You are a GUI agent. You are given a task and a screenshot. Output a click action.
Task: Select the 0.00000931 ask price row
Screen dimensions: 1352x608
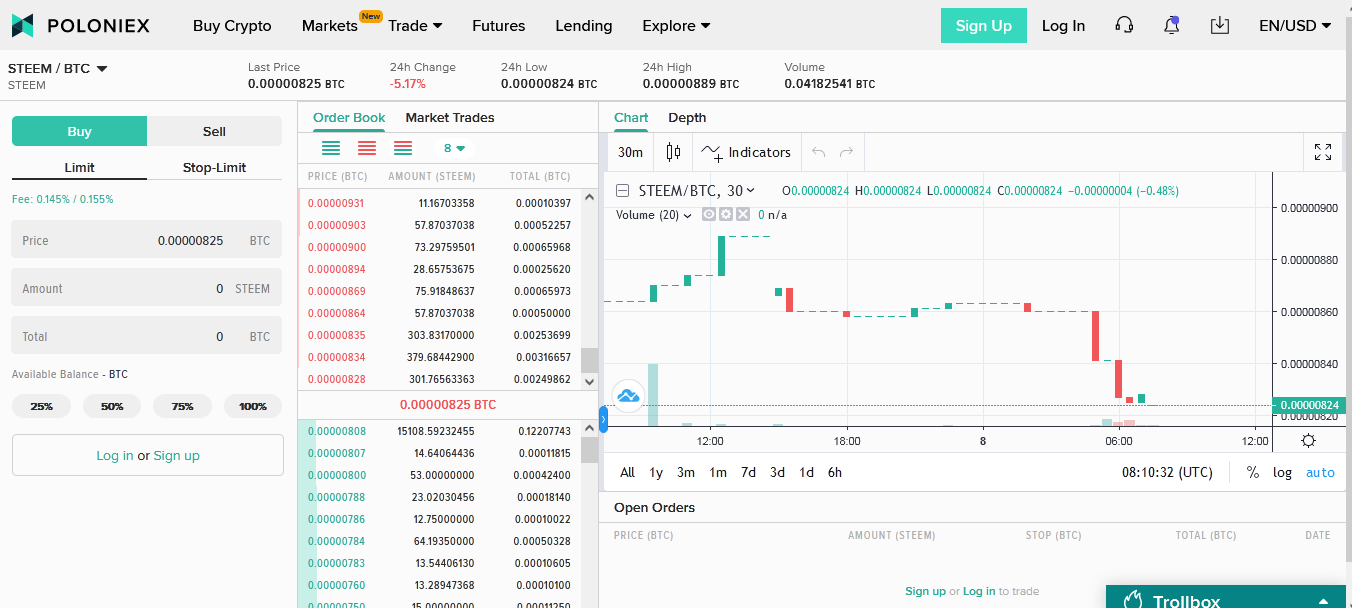click(x=439, y=203)
